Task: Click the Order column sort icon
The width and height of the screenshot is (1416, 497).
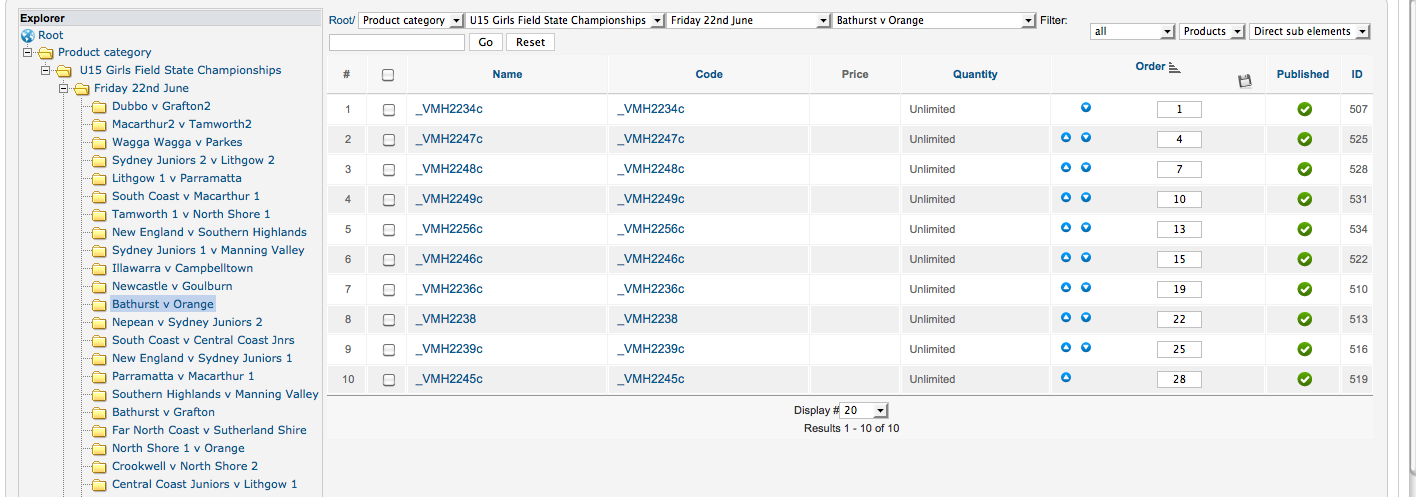Action: coord(1175,67)
